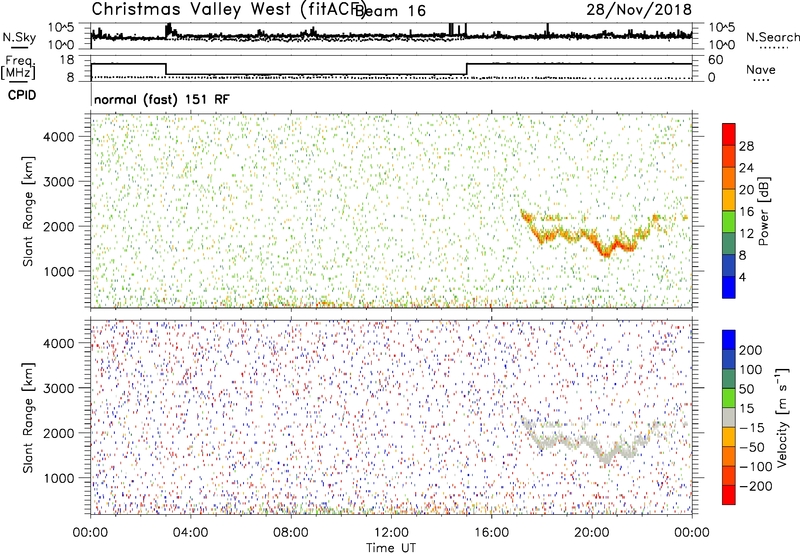Click the light green 12-16 dB power swatch
This screenshot has width=800, height=554.
click(729, 222)
